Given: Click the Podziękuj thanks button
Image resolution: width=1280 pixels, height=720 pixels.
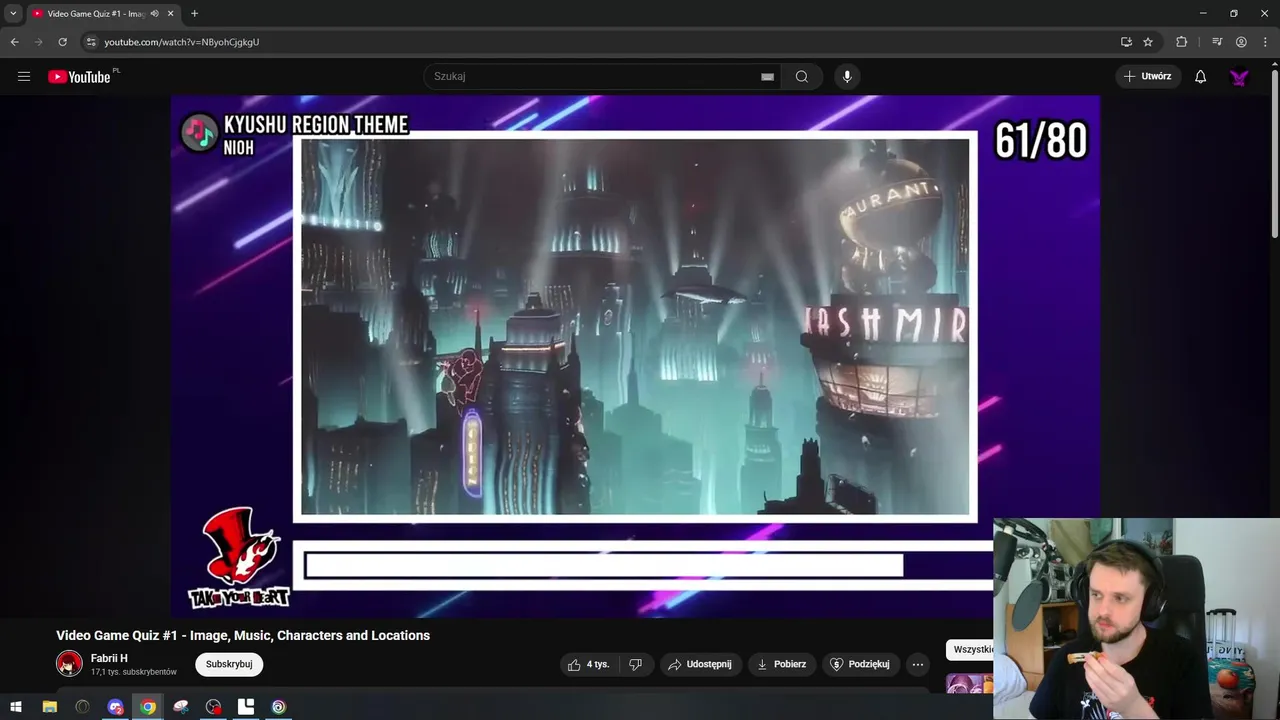Looking at the screenshot, I should tap(860, 664).
